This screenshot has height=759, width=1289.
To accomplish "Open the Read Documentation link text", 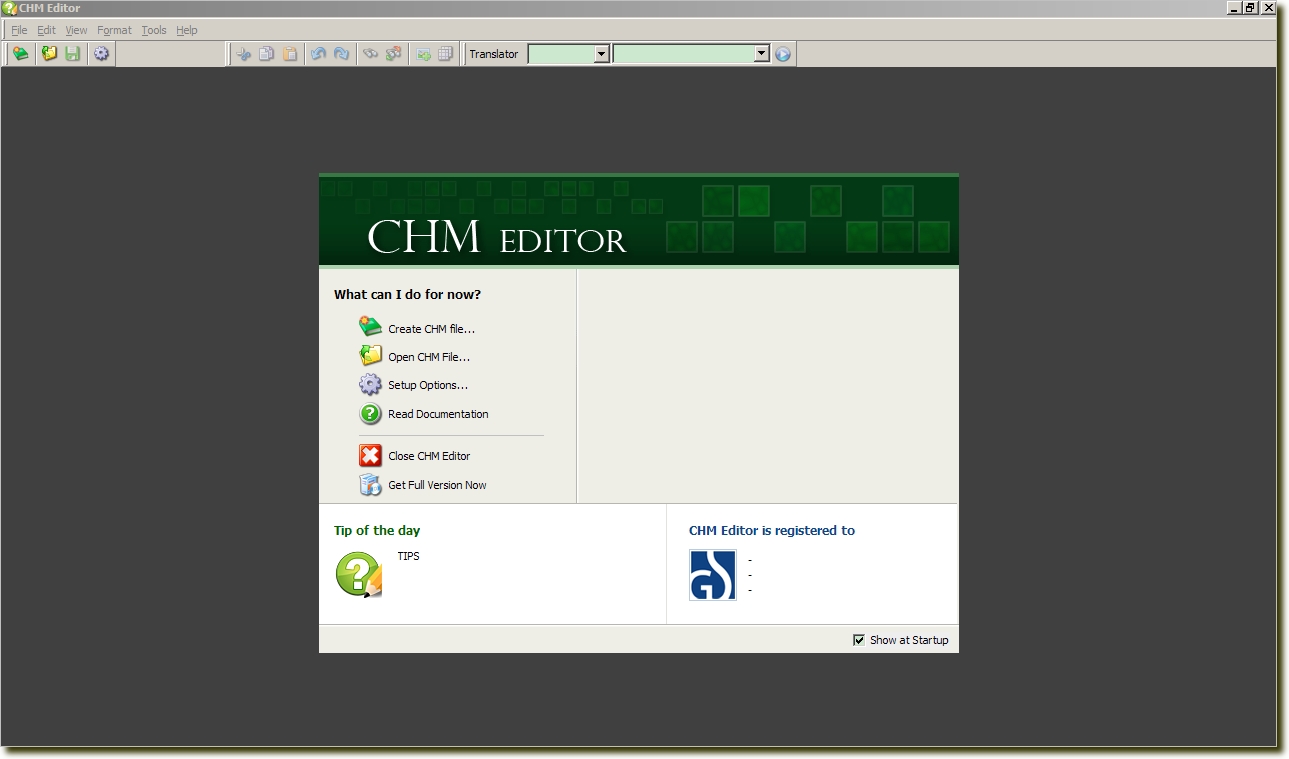I will (x=438, y=414).
